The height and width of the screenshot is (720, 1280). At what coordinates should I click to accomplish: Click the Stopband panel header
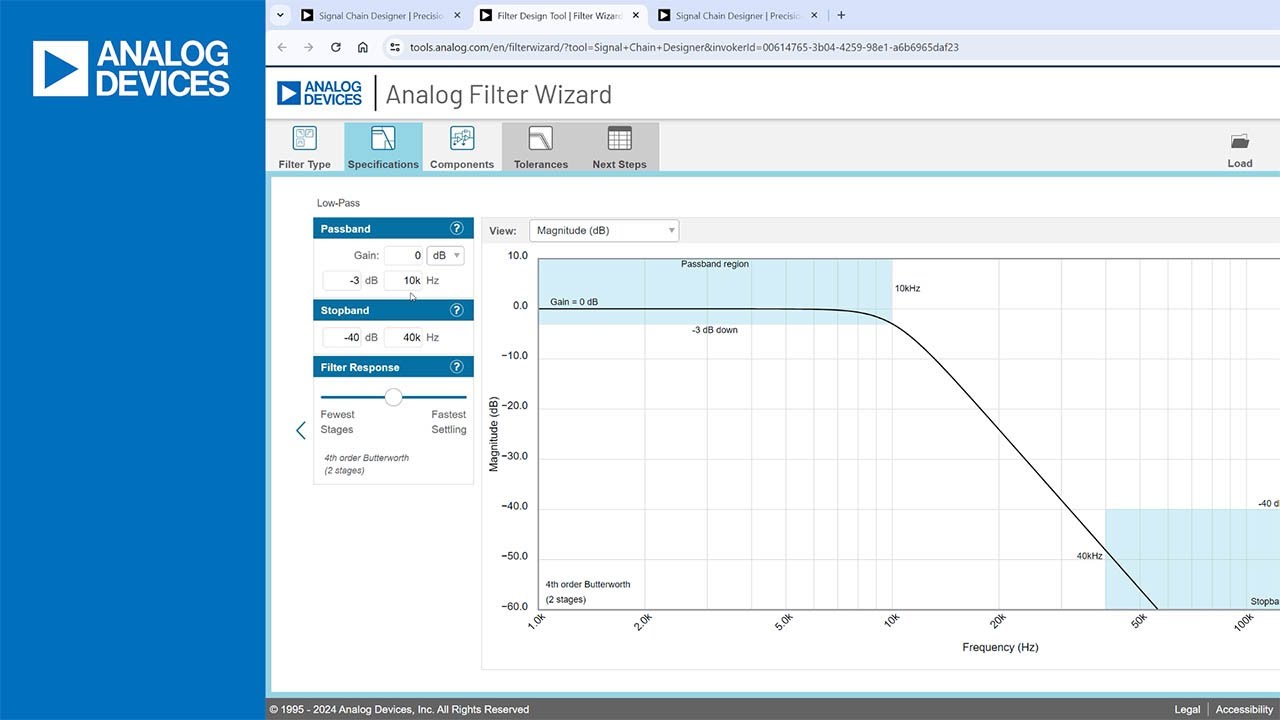pyautogui.click(x=393, y=310)
